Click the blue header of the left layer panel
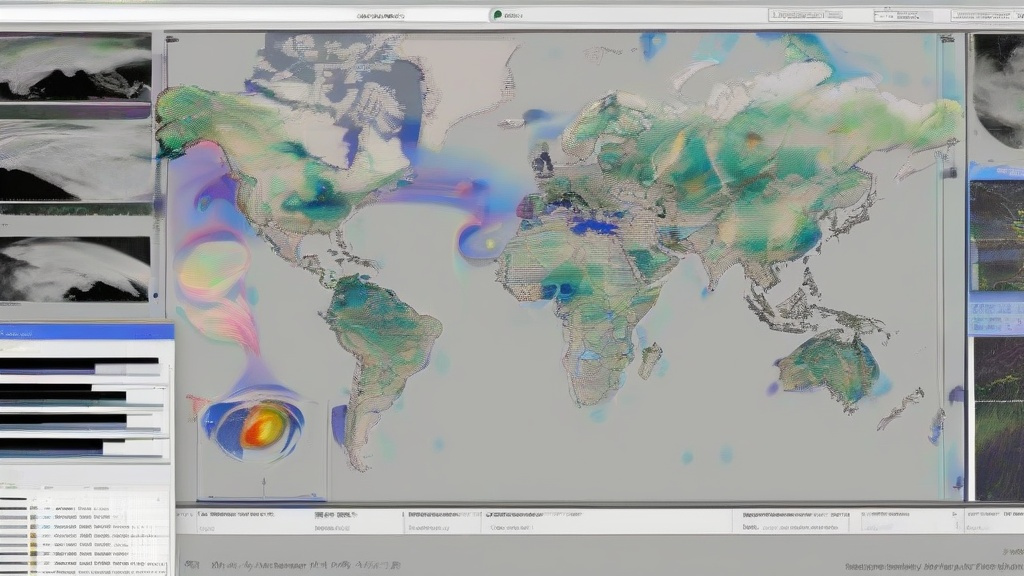Viewport: 1024px width, 576px height. (x=86, y=330)
